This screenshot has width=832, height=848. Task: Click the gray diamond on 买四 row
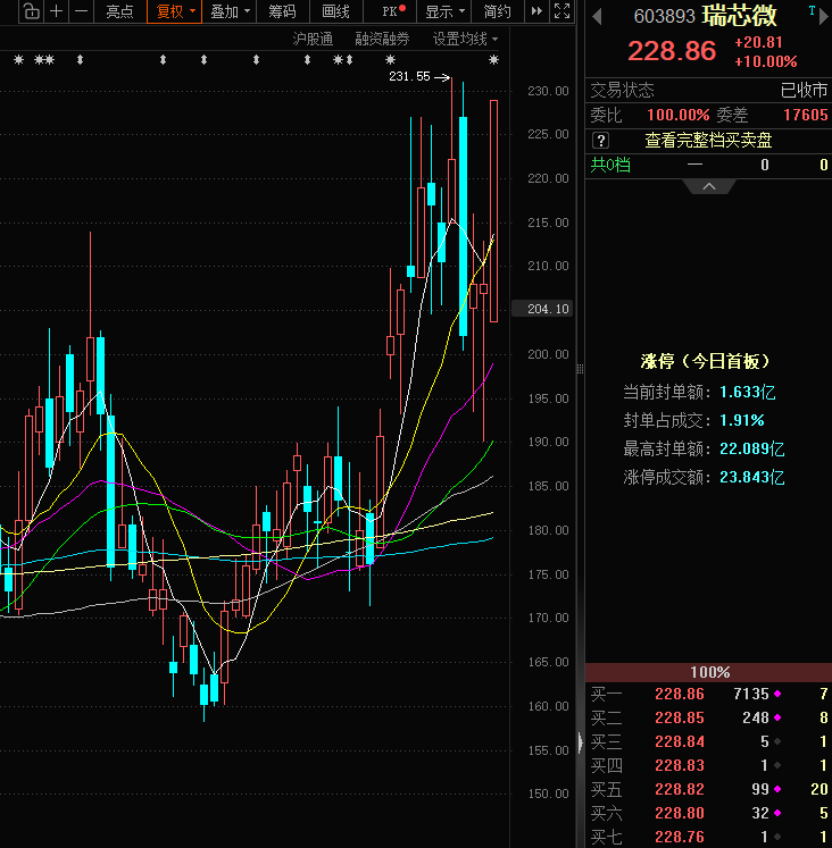[777, 765]
